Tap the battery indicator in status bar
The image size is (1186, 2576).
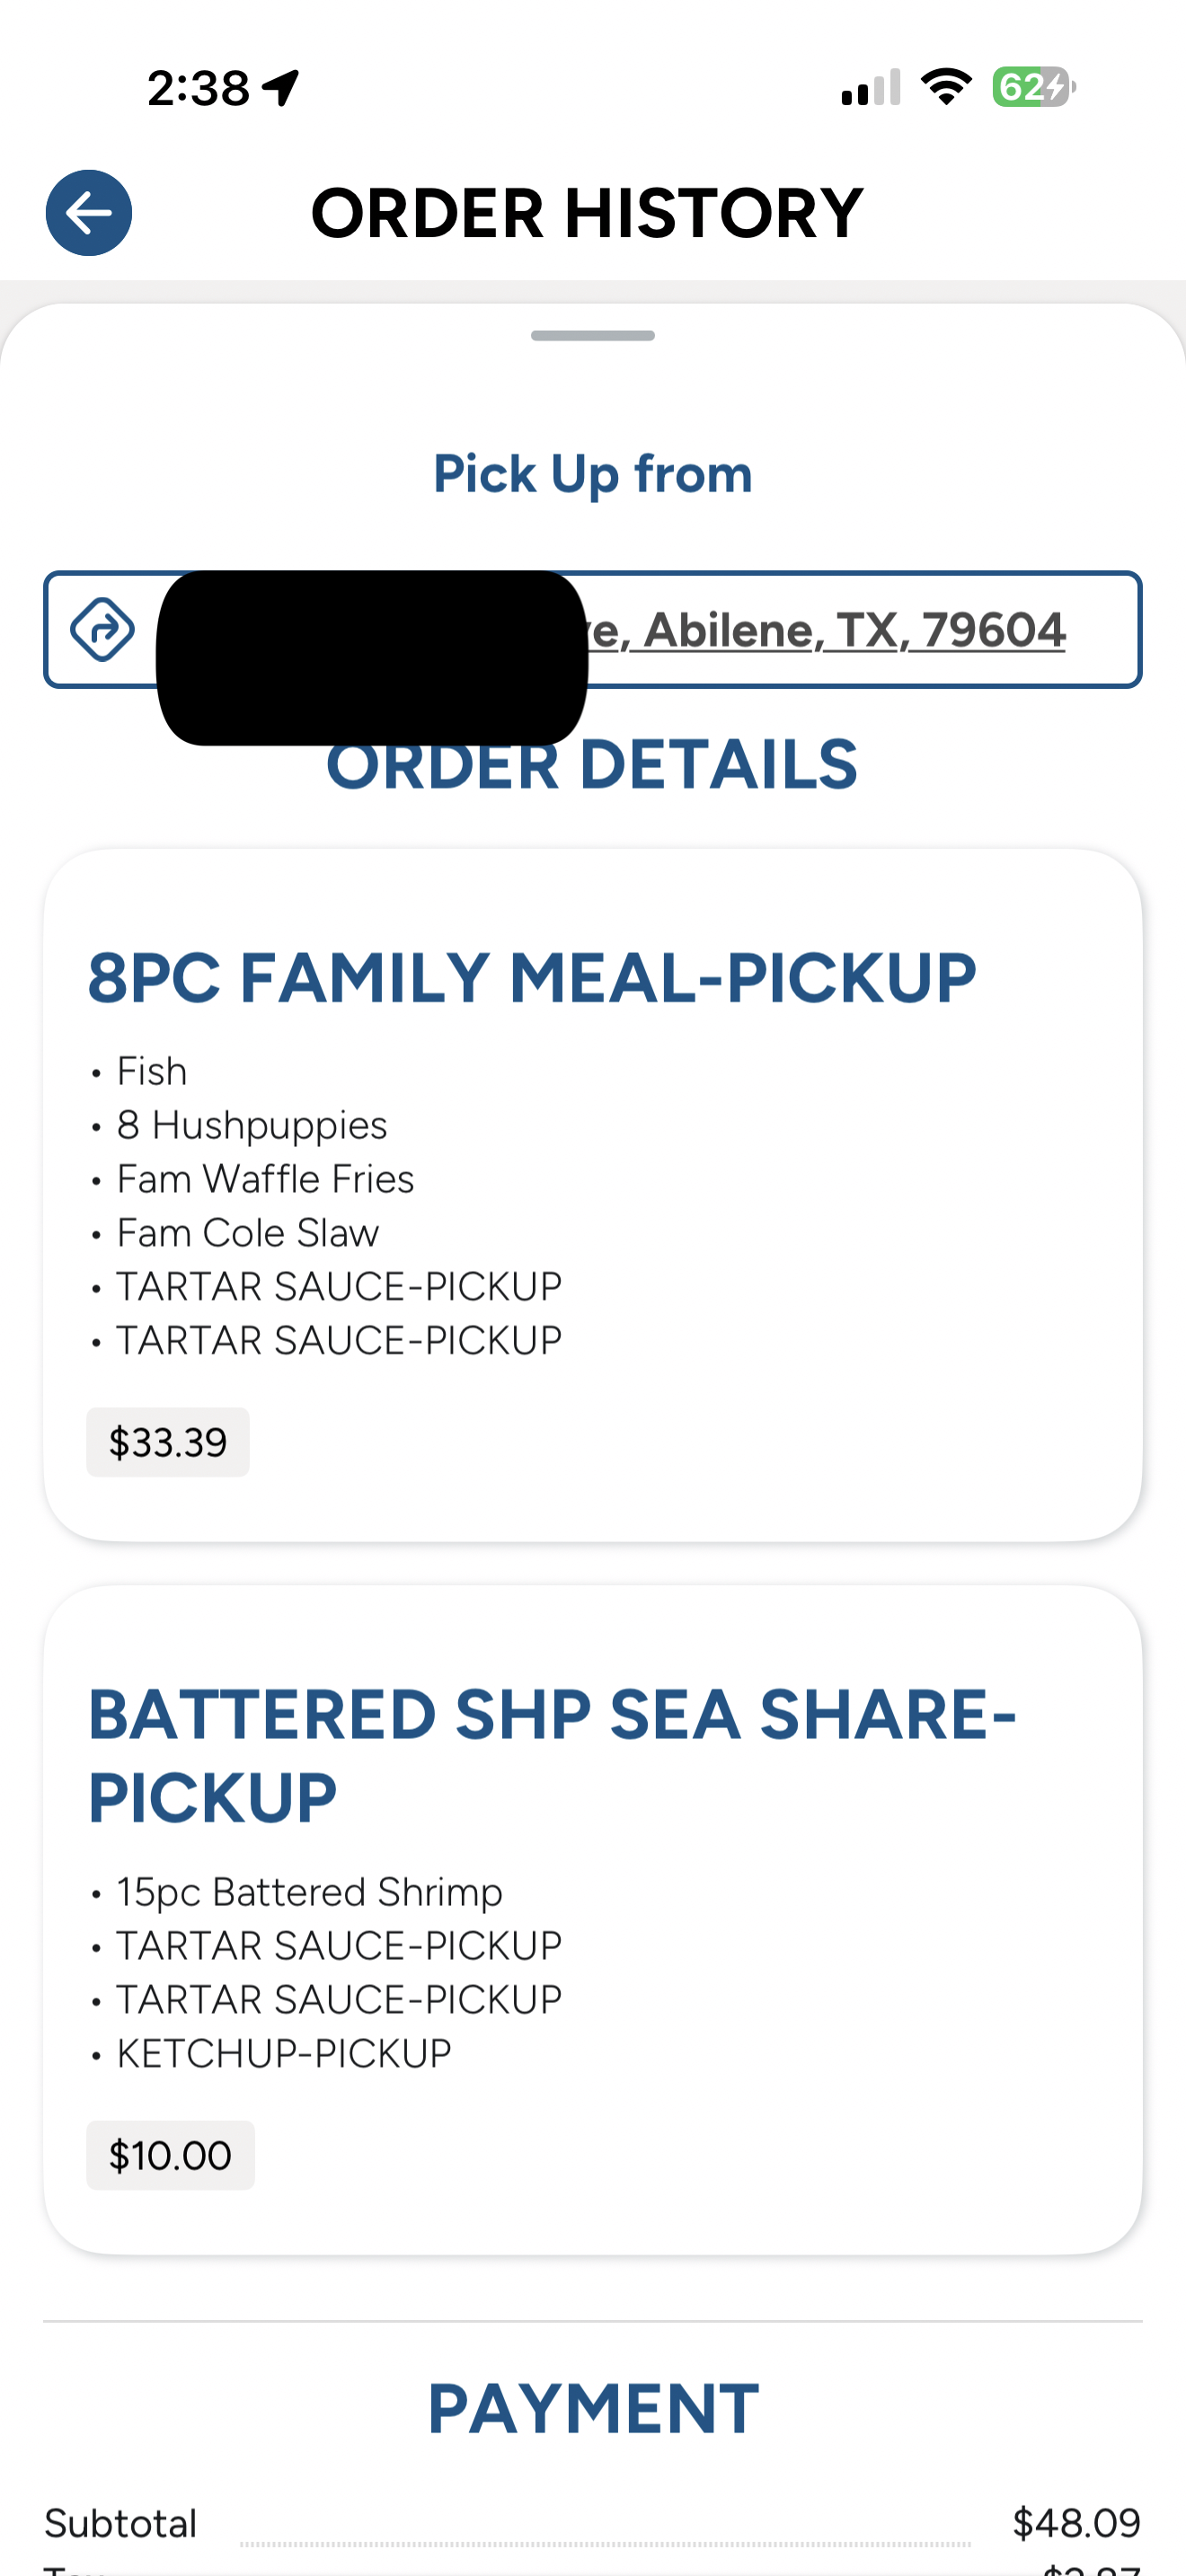1033,87
